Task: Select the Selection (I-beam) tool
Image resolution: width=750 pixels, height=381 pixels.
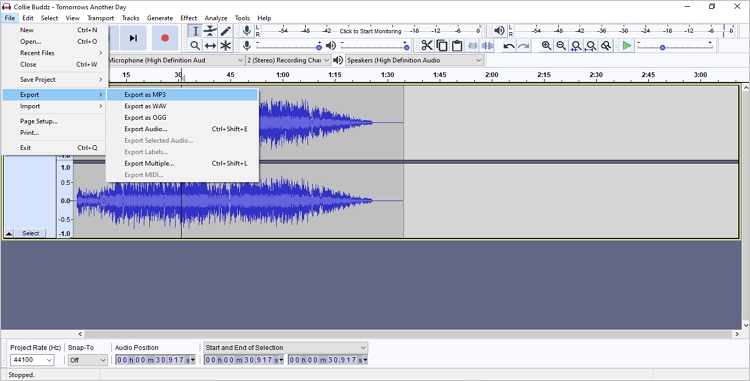Action: click(x=195, y=31)
